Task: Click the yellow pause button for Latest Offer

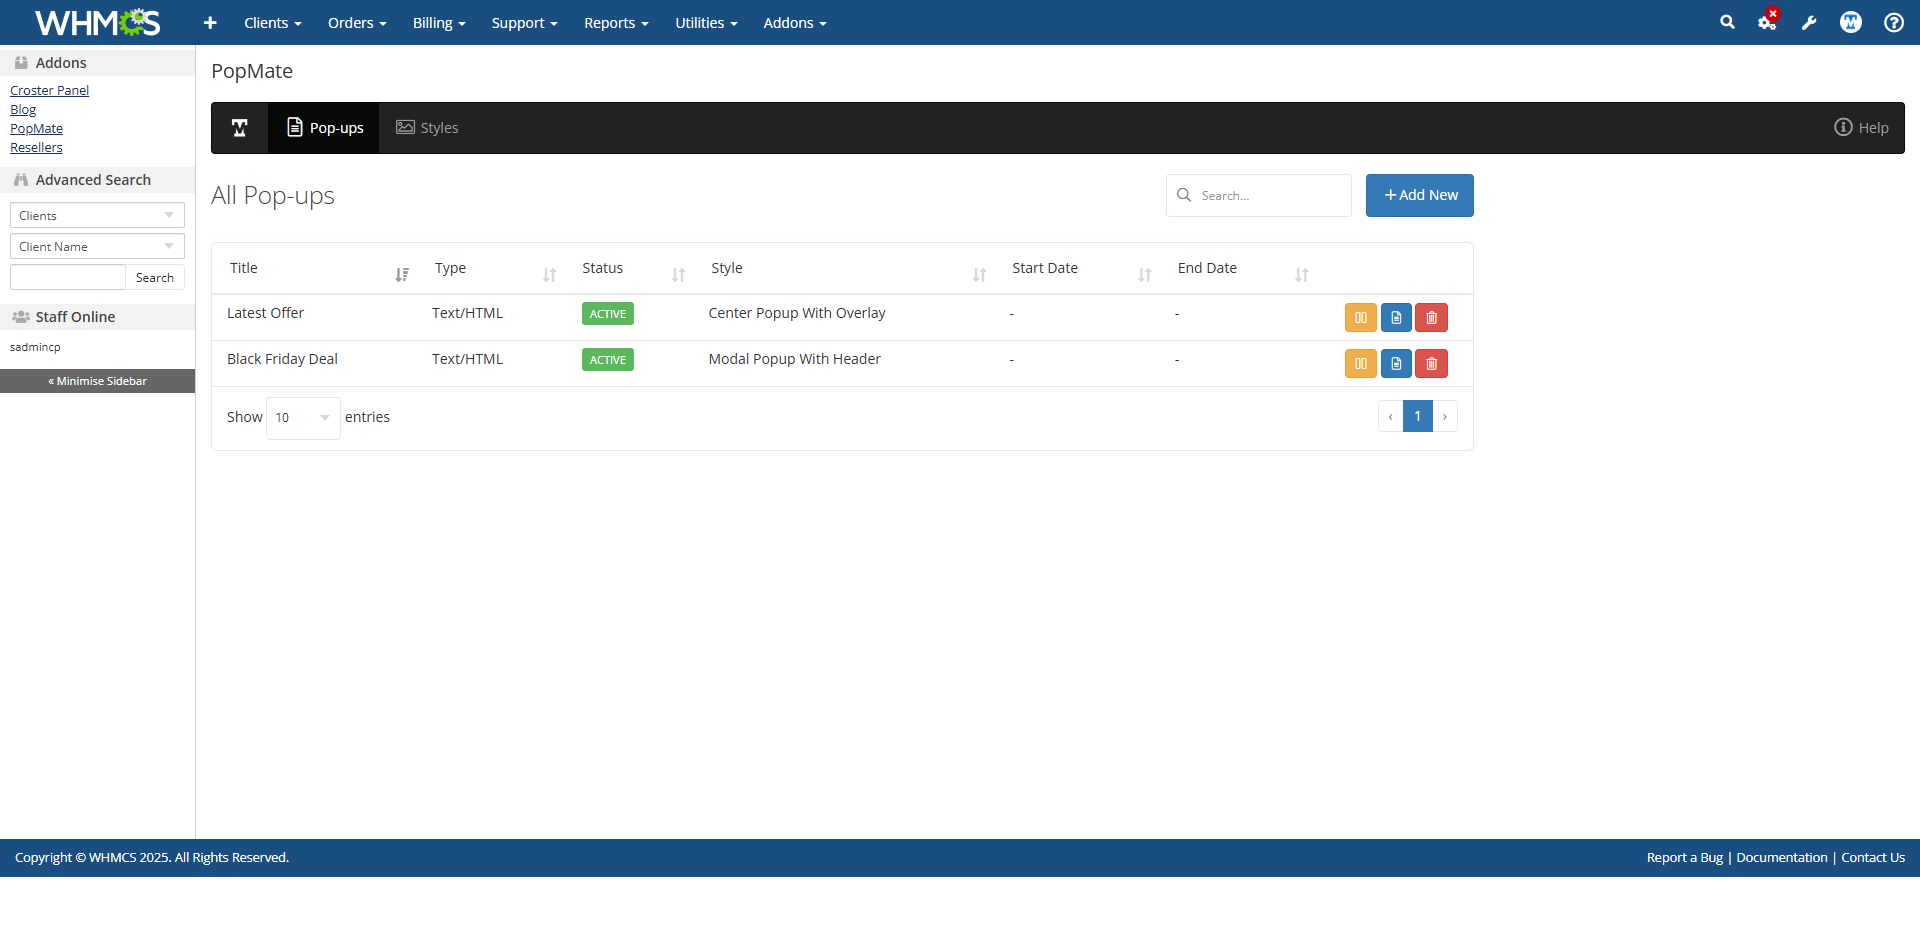Action: (x=1361, y=318)
